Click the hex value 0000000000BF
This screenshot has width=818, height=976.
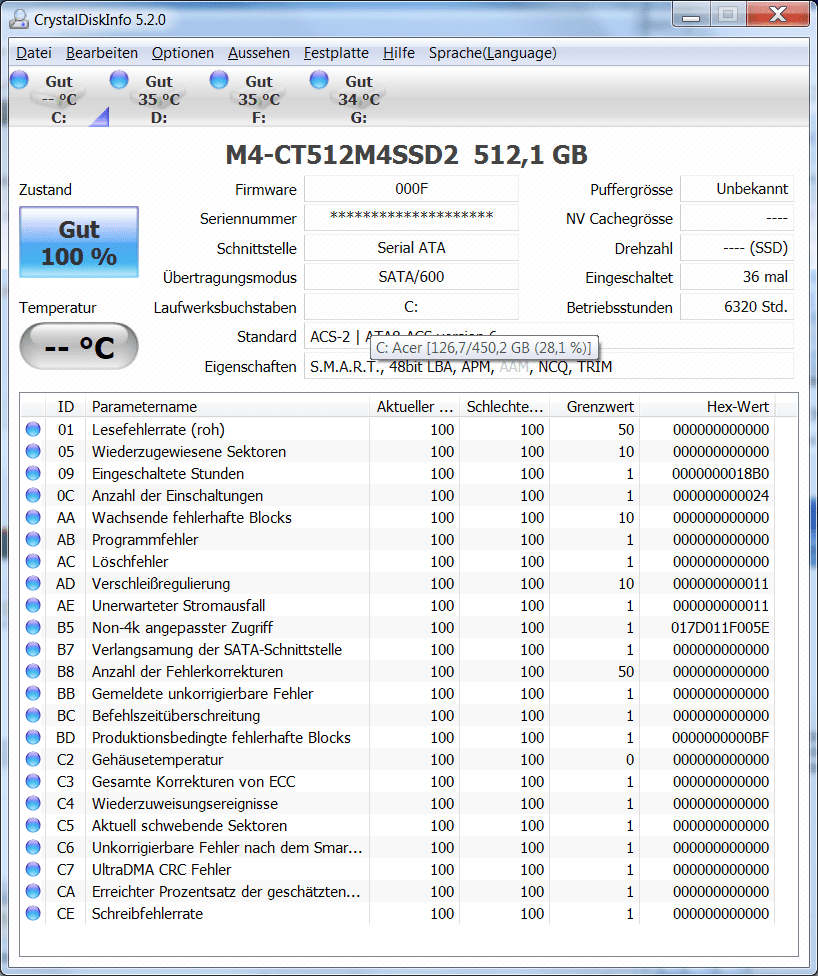click(x=720, y=738)
